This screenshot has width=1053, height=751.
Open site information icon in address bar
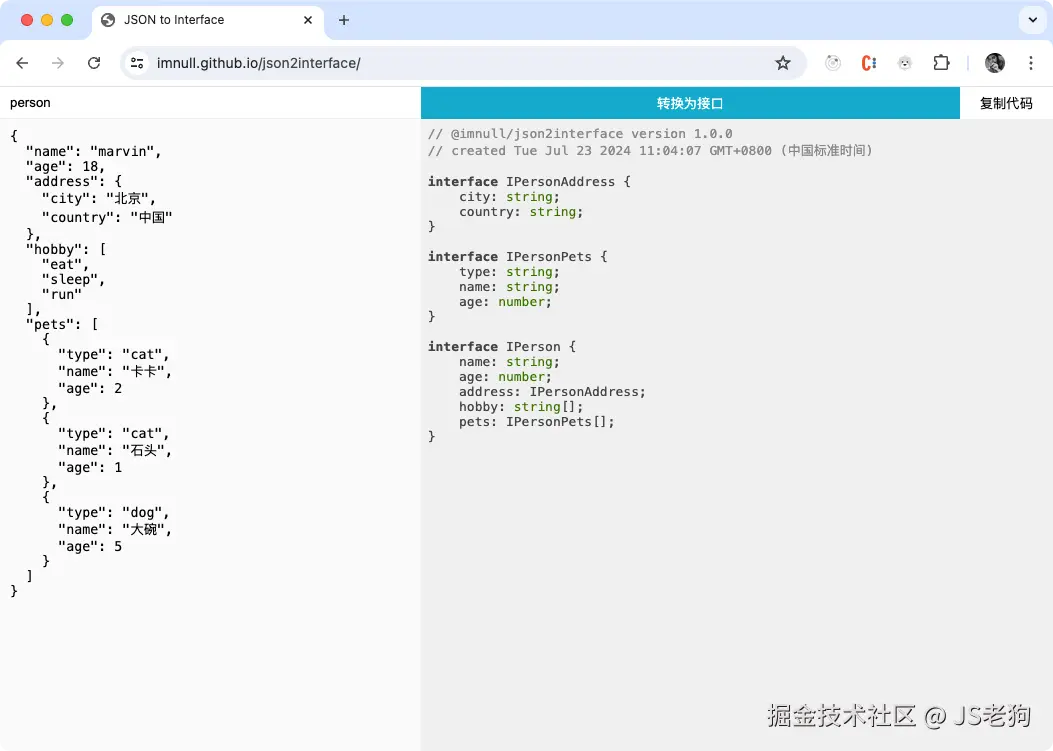click(x=137, y=63)
